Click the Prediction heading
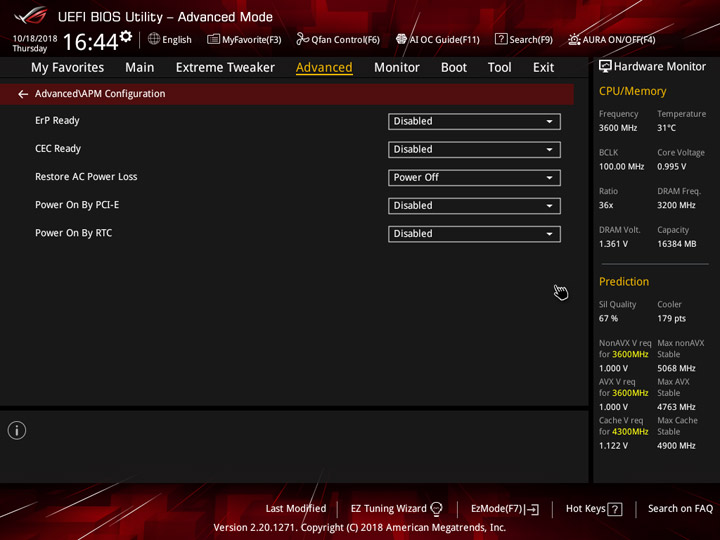Screen dimensions: 720x540 tap(624, 281)
